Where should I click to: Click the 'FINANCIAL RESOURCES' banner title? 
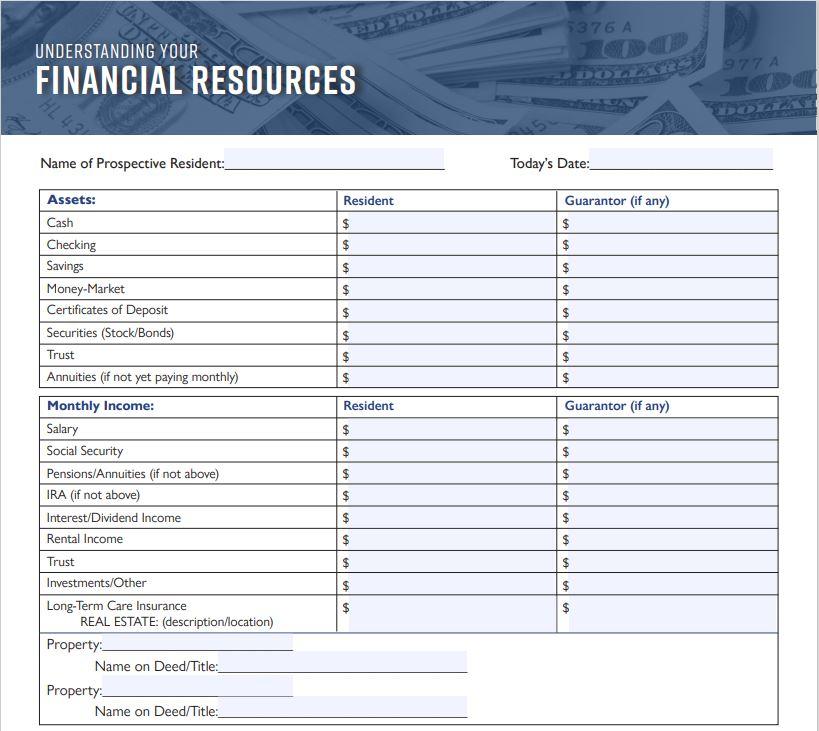pyautogui.click(x=196, y=80)
